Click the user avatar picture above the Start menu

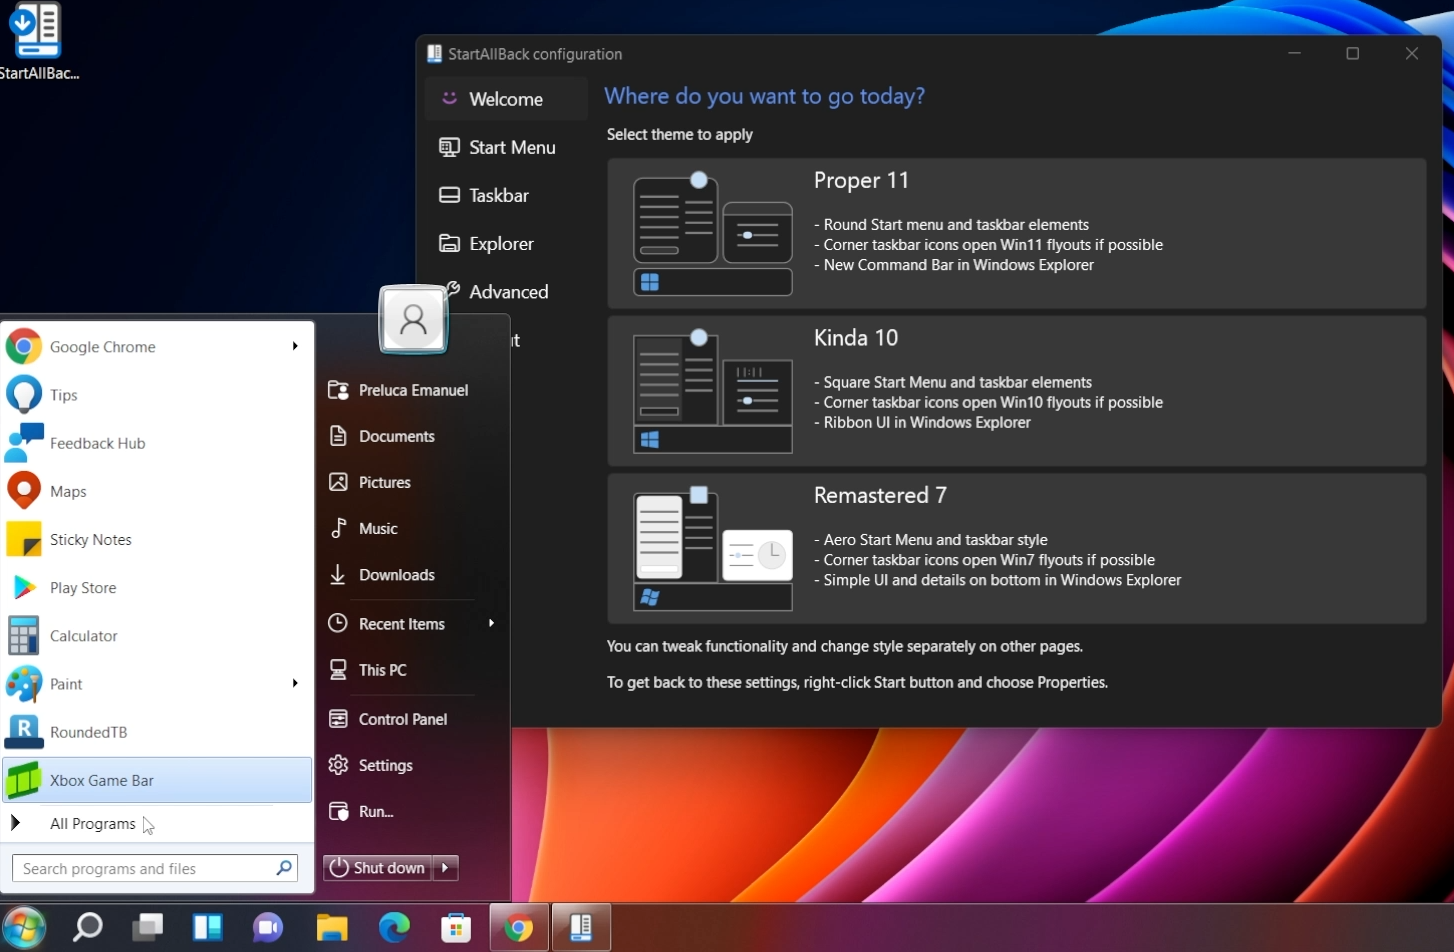[x=413, y=319]
